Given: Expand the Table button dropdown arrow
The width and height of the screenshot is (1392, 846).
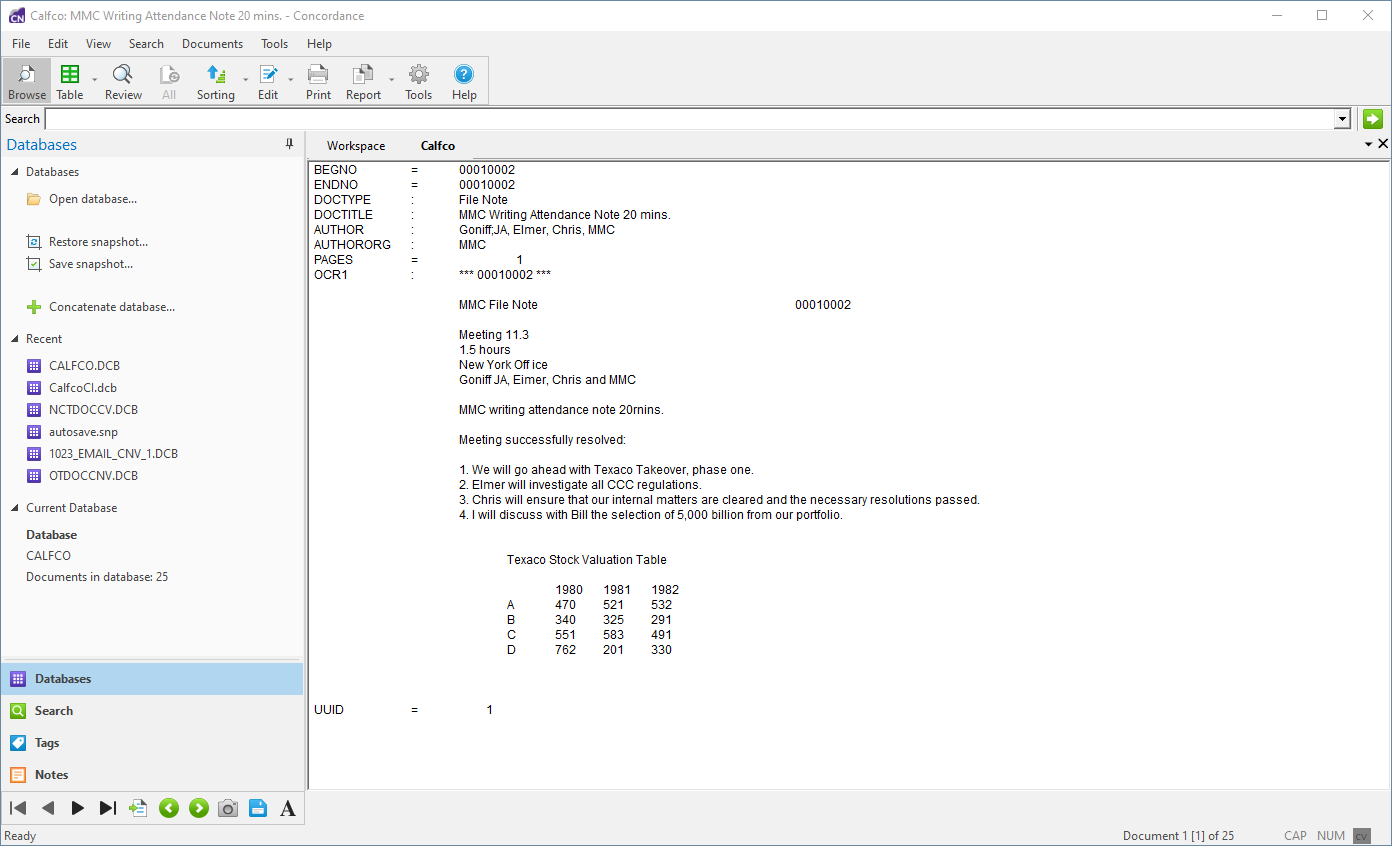Looking at the screenshot, I should 94,81.
